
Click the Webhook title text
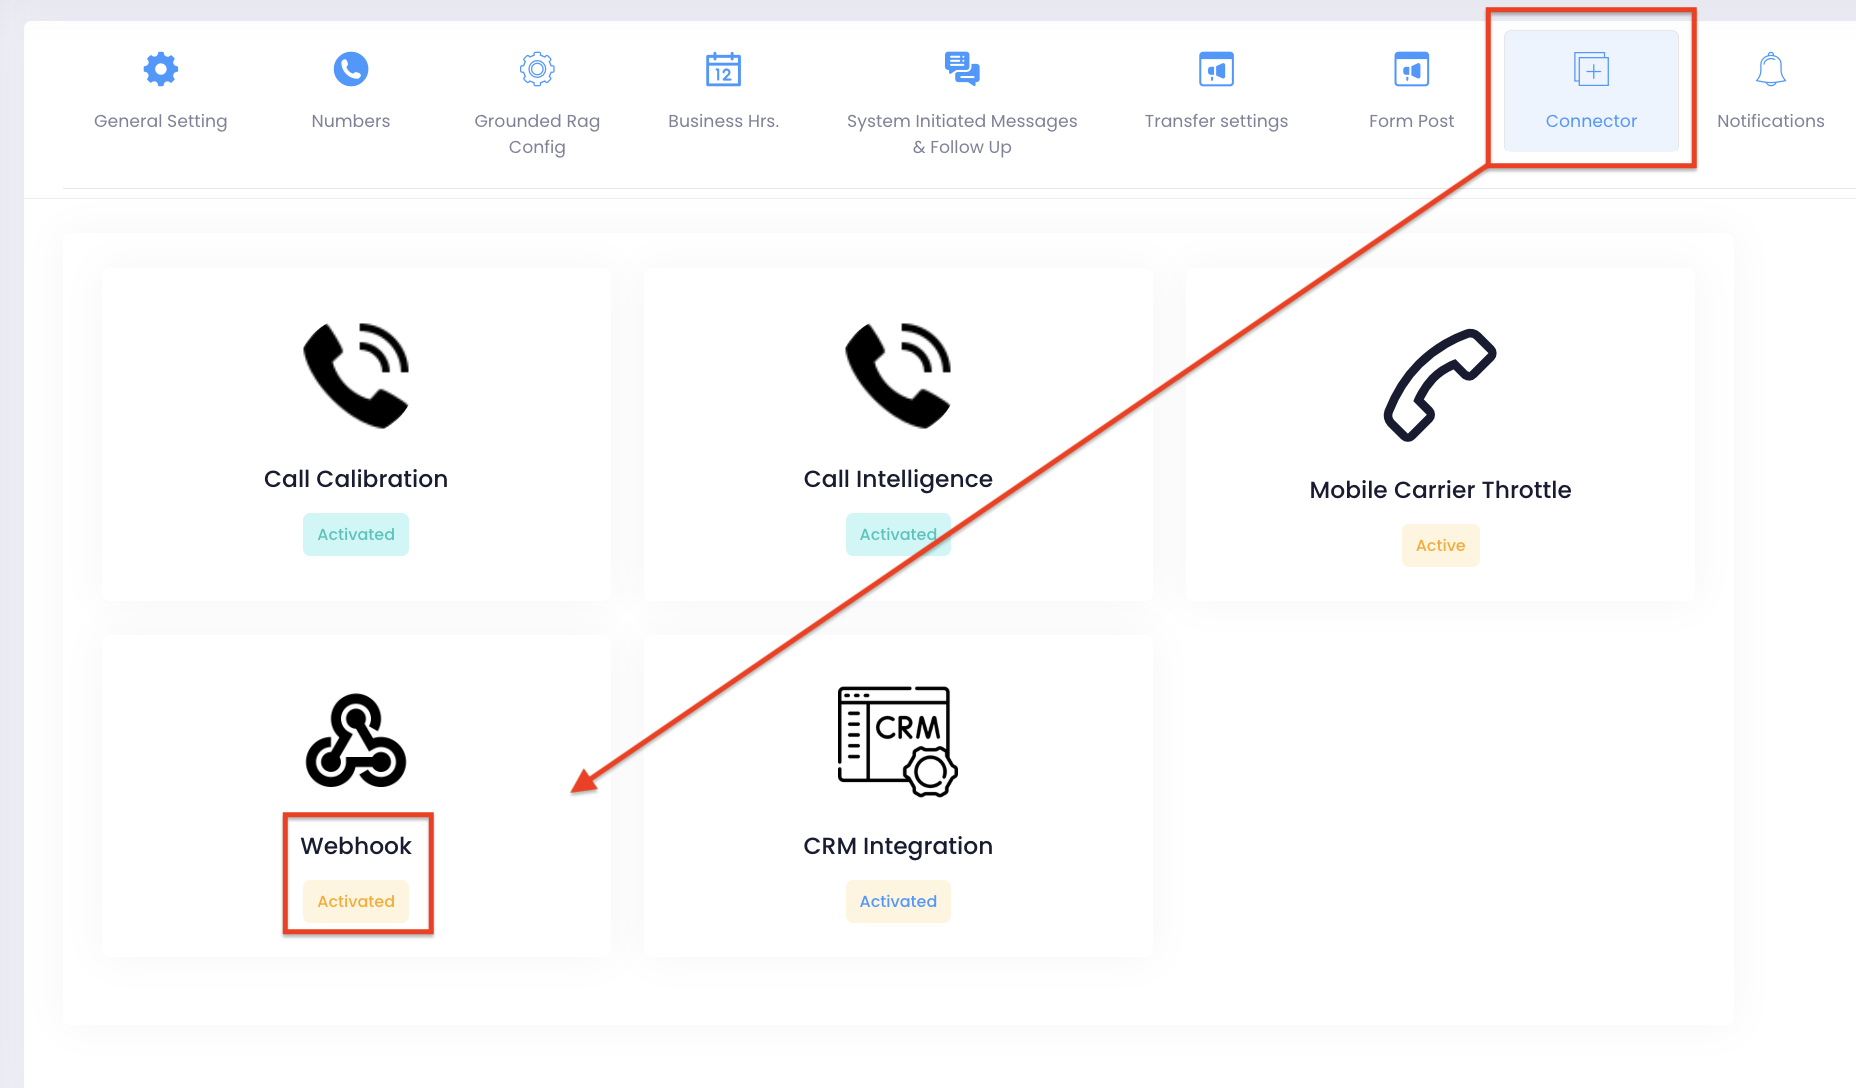[x=356, y=846]
